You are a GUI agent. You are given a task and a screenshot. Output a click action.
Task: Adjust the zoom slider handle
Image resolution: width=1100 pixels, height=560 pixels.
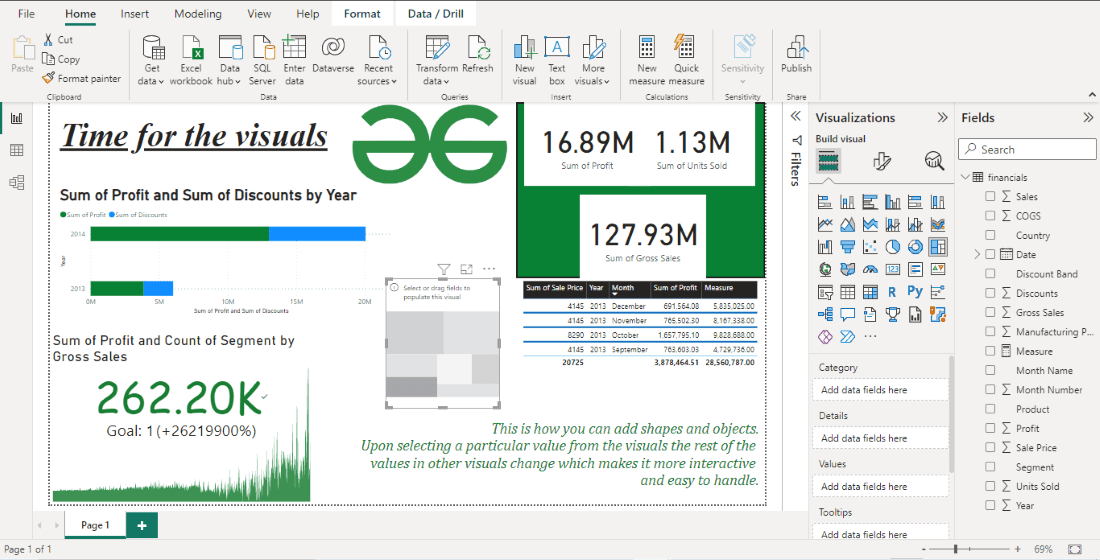955,549
